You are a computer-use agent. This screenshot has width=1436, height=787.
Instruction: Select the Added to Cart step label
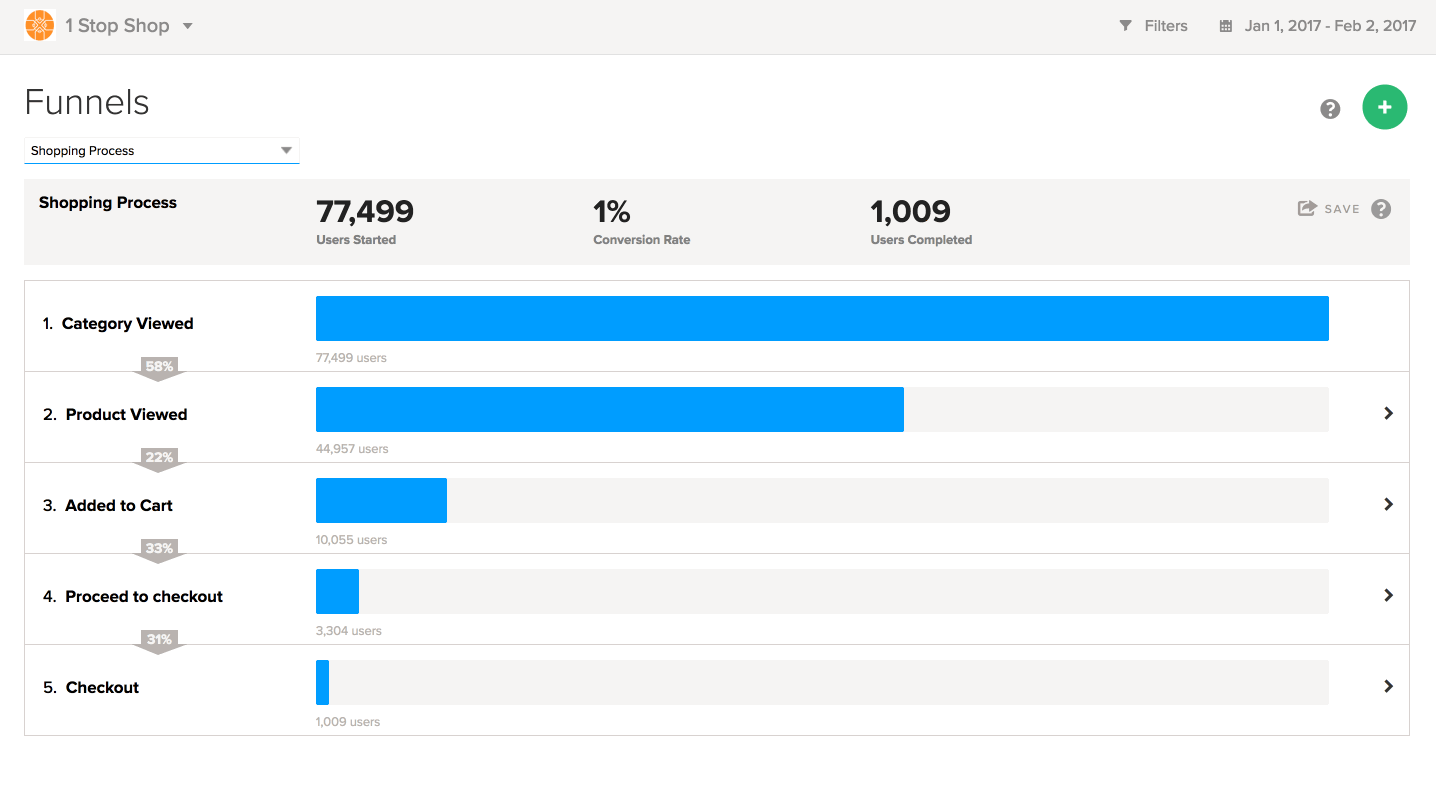tap(118, 505)
